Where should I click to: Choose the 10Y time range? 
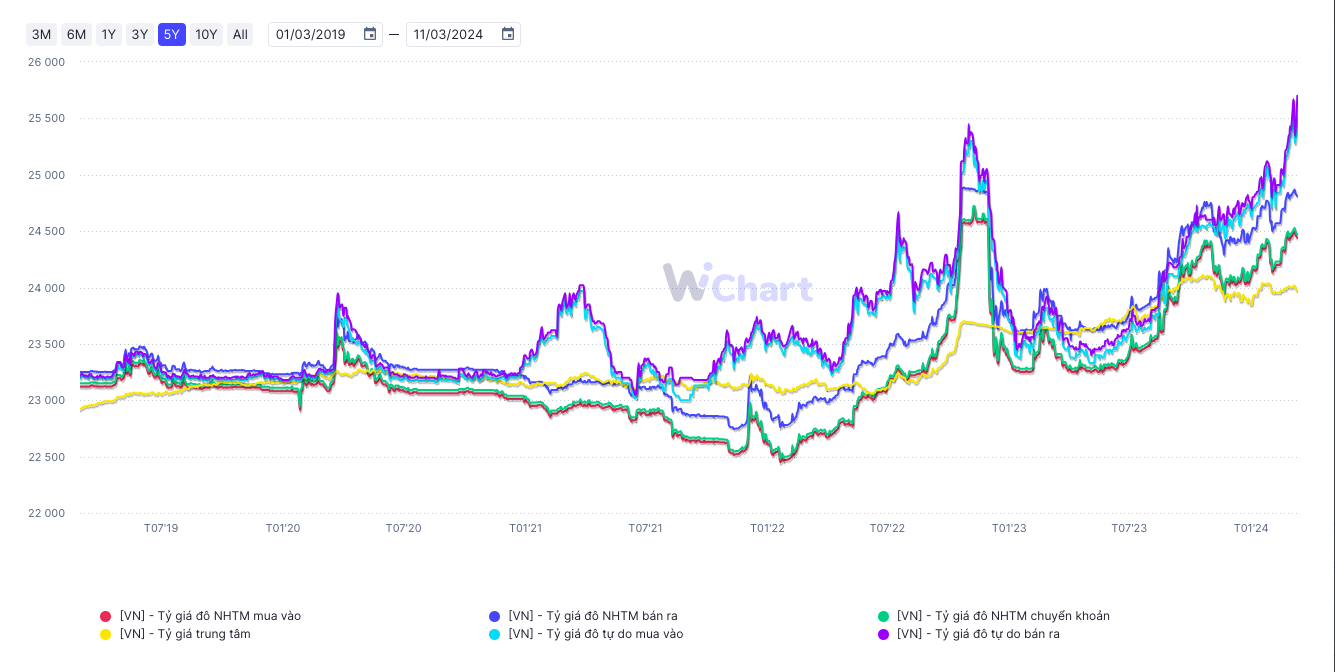click(206, 35)
